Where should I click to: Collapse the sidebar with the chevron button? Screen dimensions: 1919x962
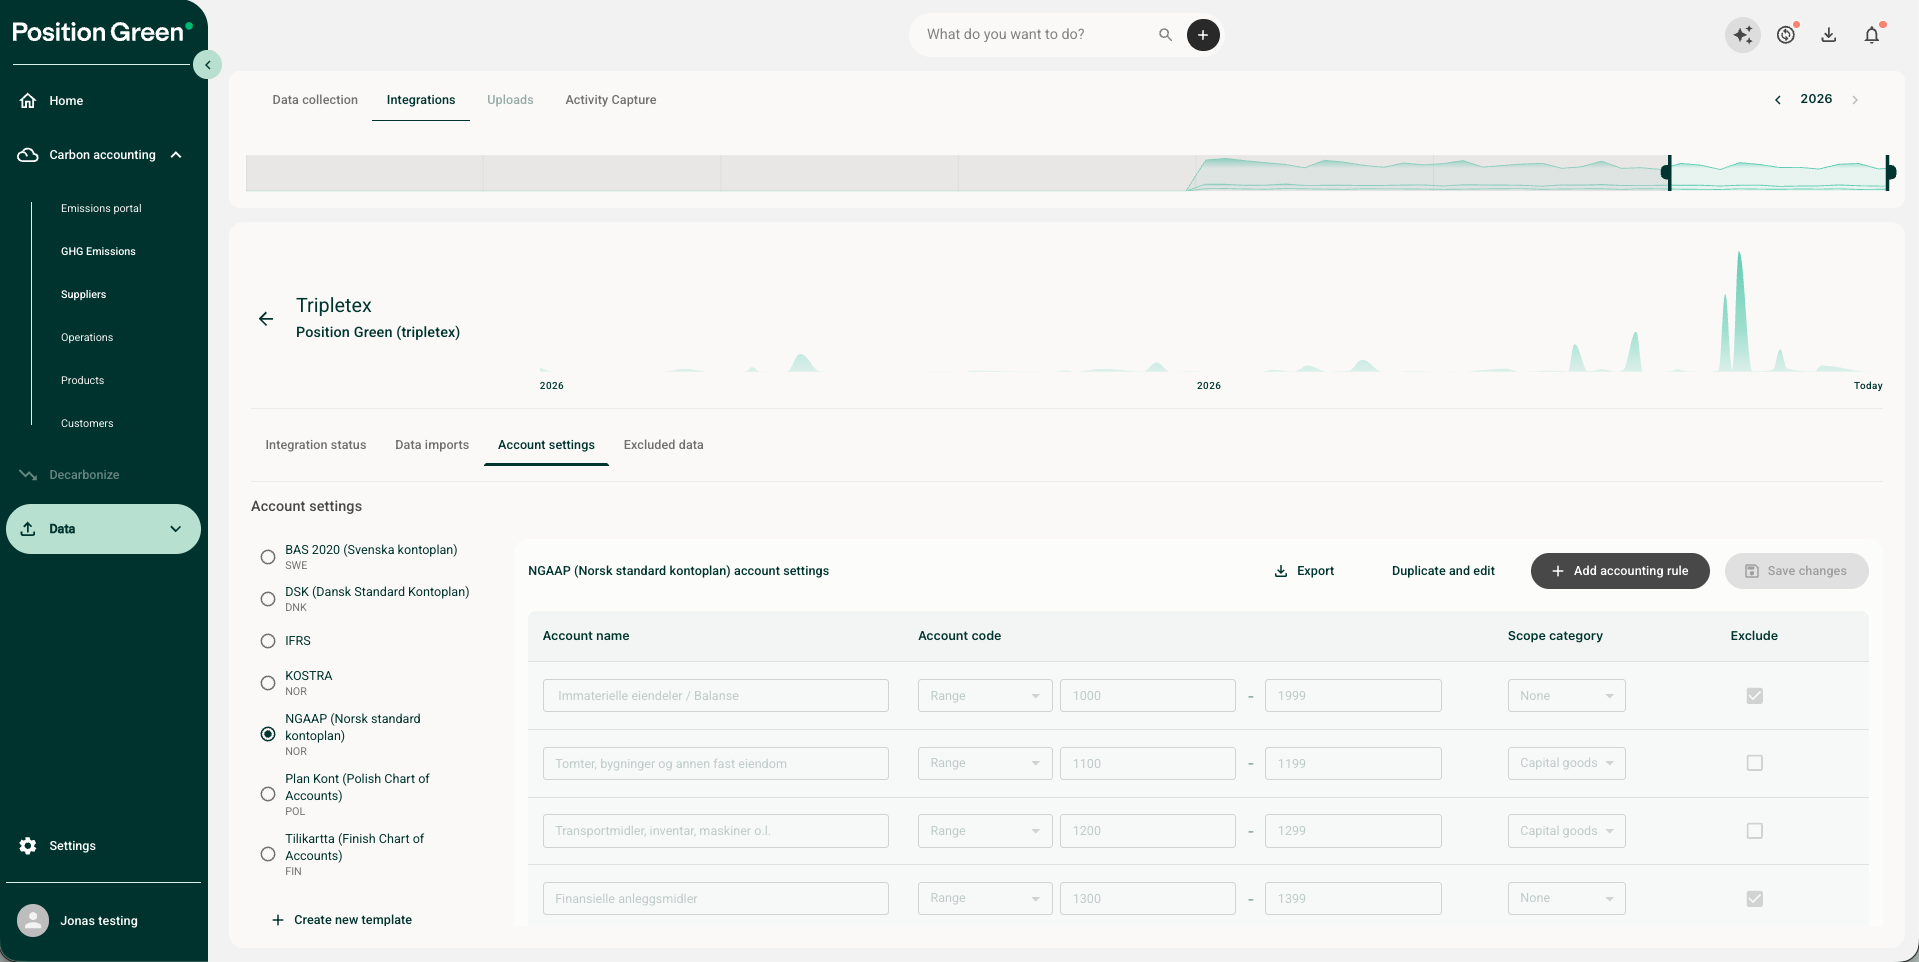coord(207,65)
